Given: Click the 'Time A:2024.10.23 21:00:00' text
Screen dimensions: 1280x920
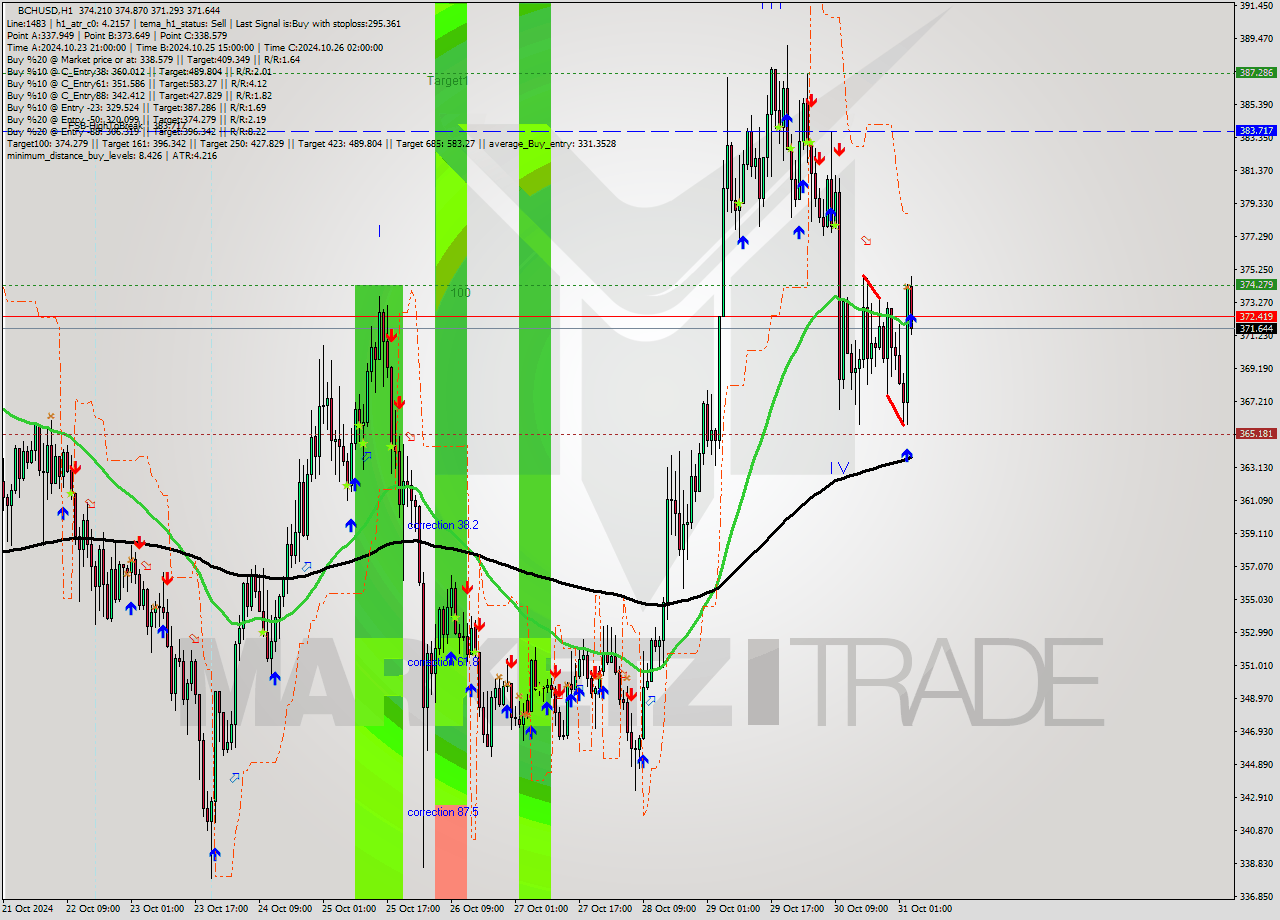Looking at the screenshot, I should pyautogui.click(x=66, y=48).
